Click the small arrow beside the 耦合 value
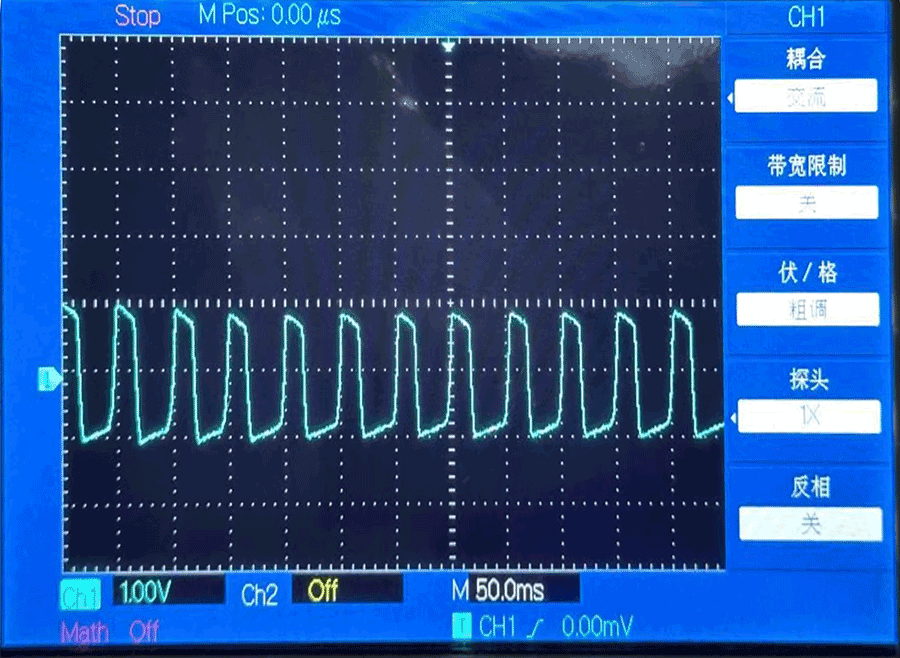The height and width of the screenshot is (658, 900). tap(730, 97)
